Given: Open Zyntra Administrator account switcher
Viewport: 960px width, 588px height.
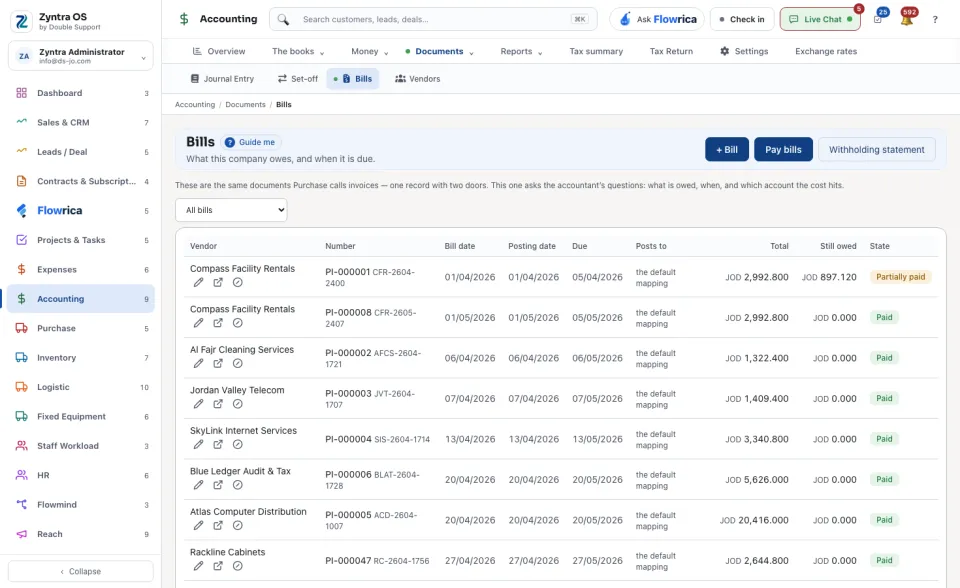Looking at the screenshot, I should coord(81,56).
